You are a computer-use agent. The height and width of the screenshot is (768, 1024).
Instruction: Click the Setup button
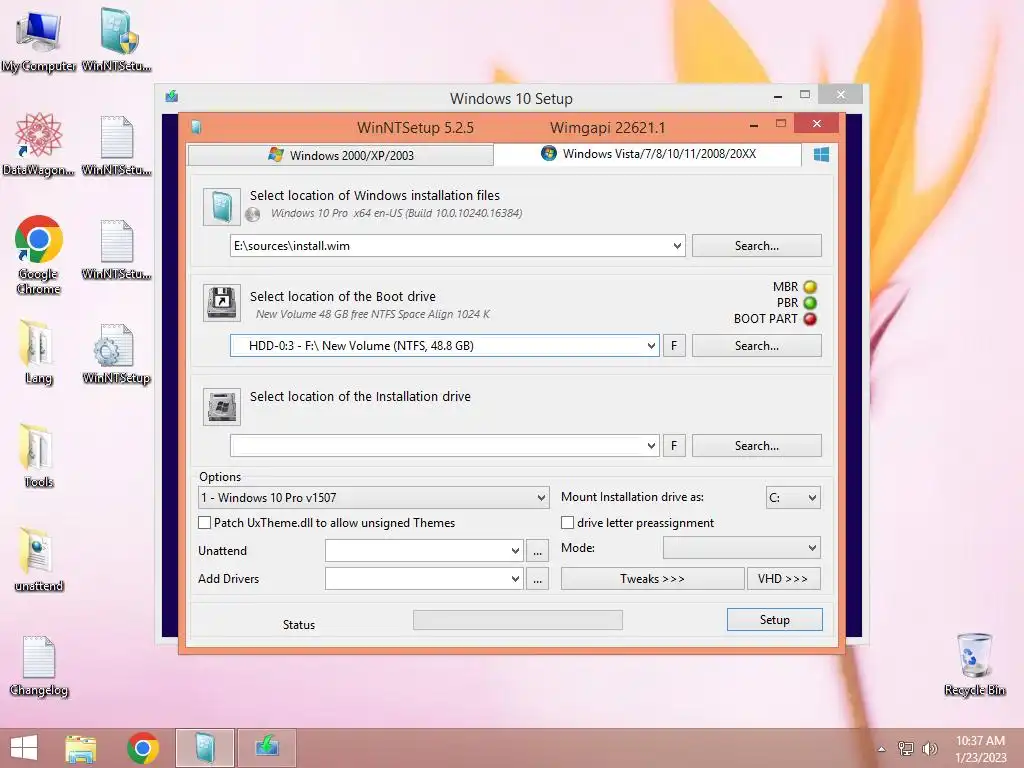775,620
